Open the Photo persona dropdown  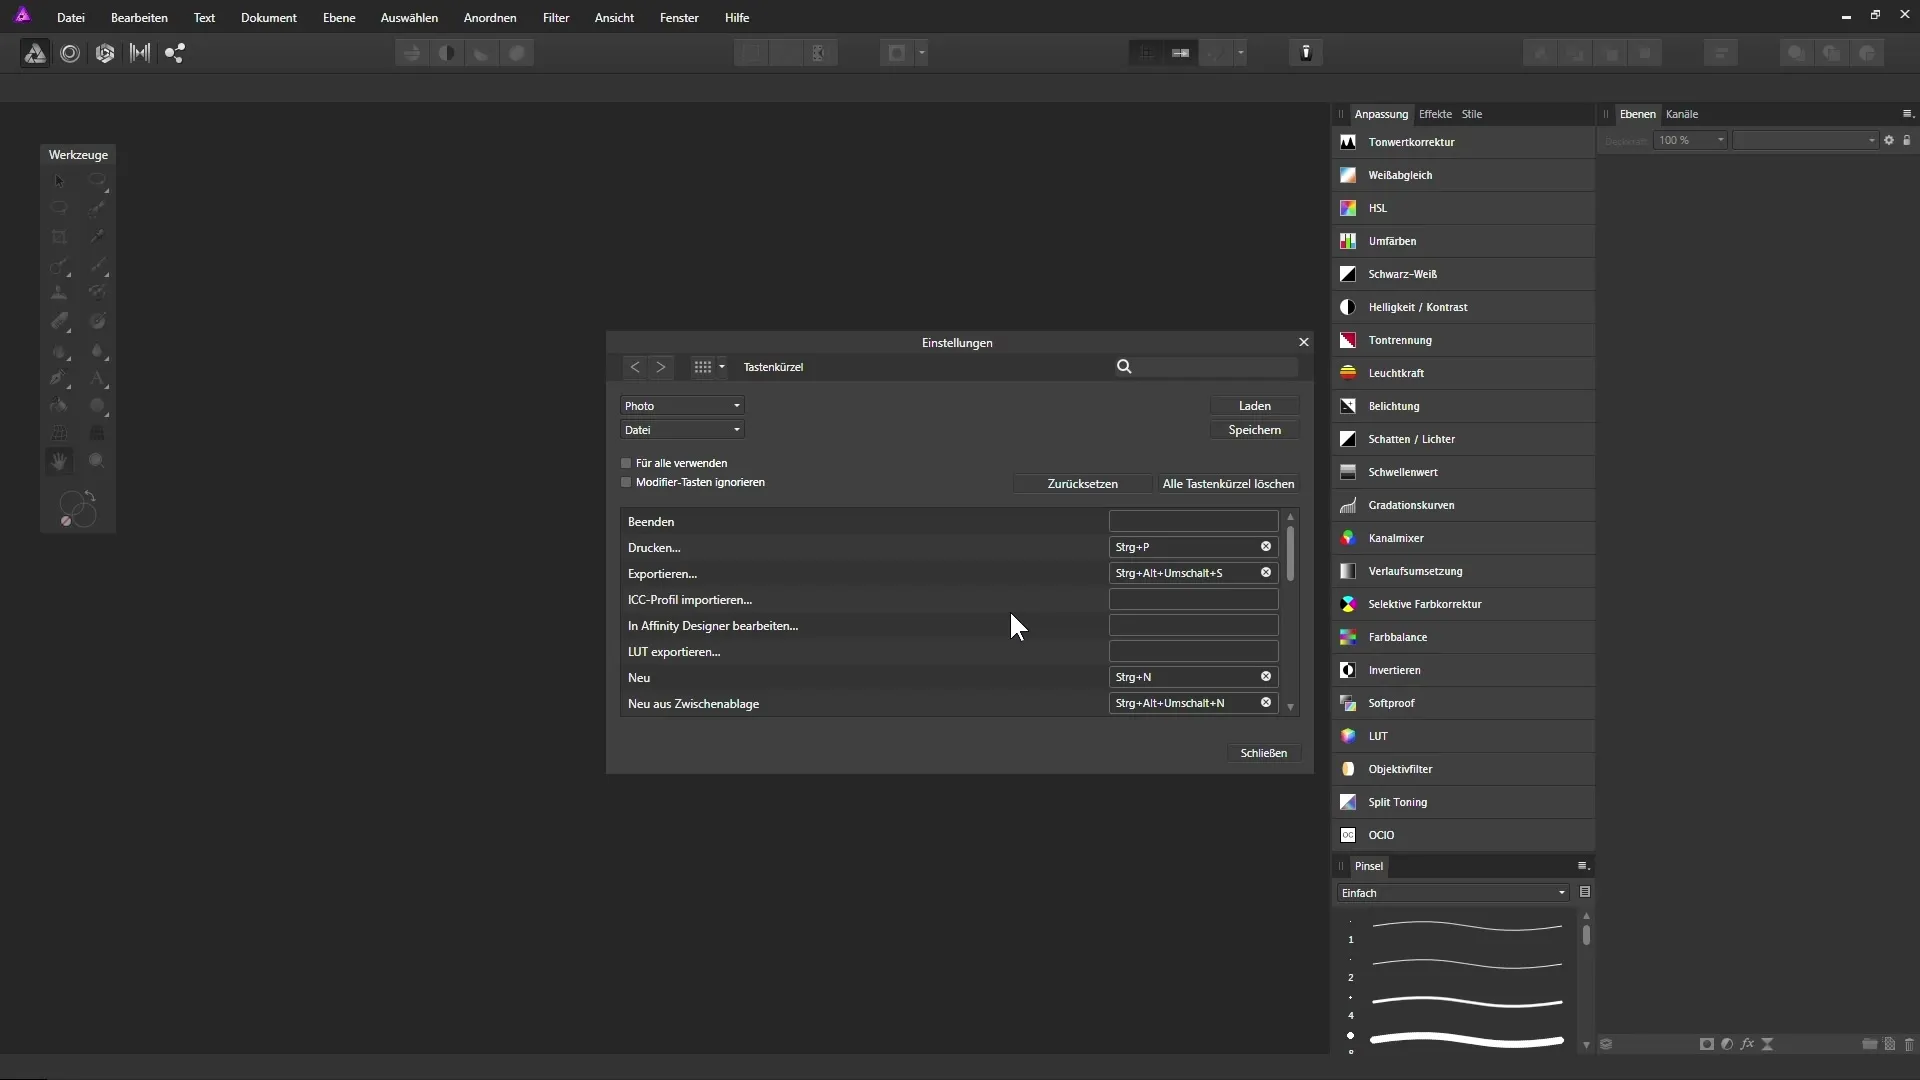[x=682, y=406]
